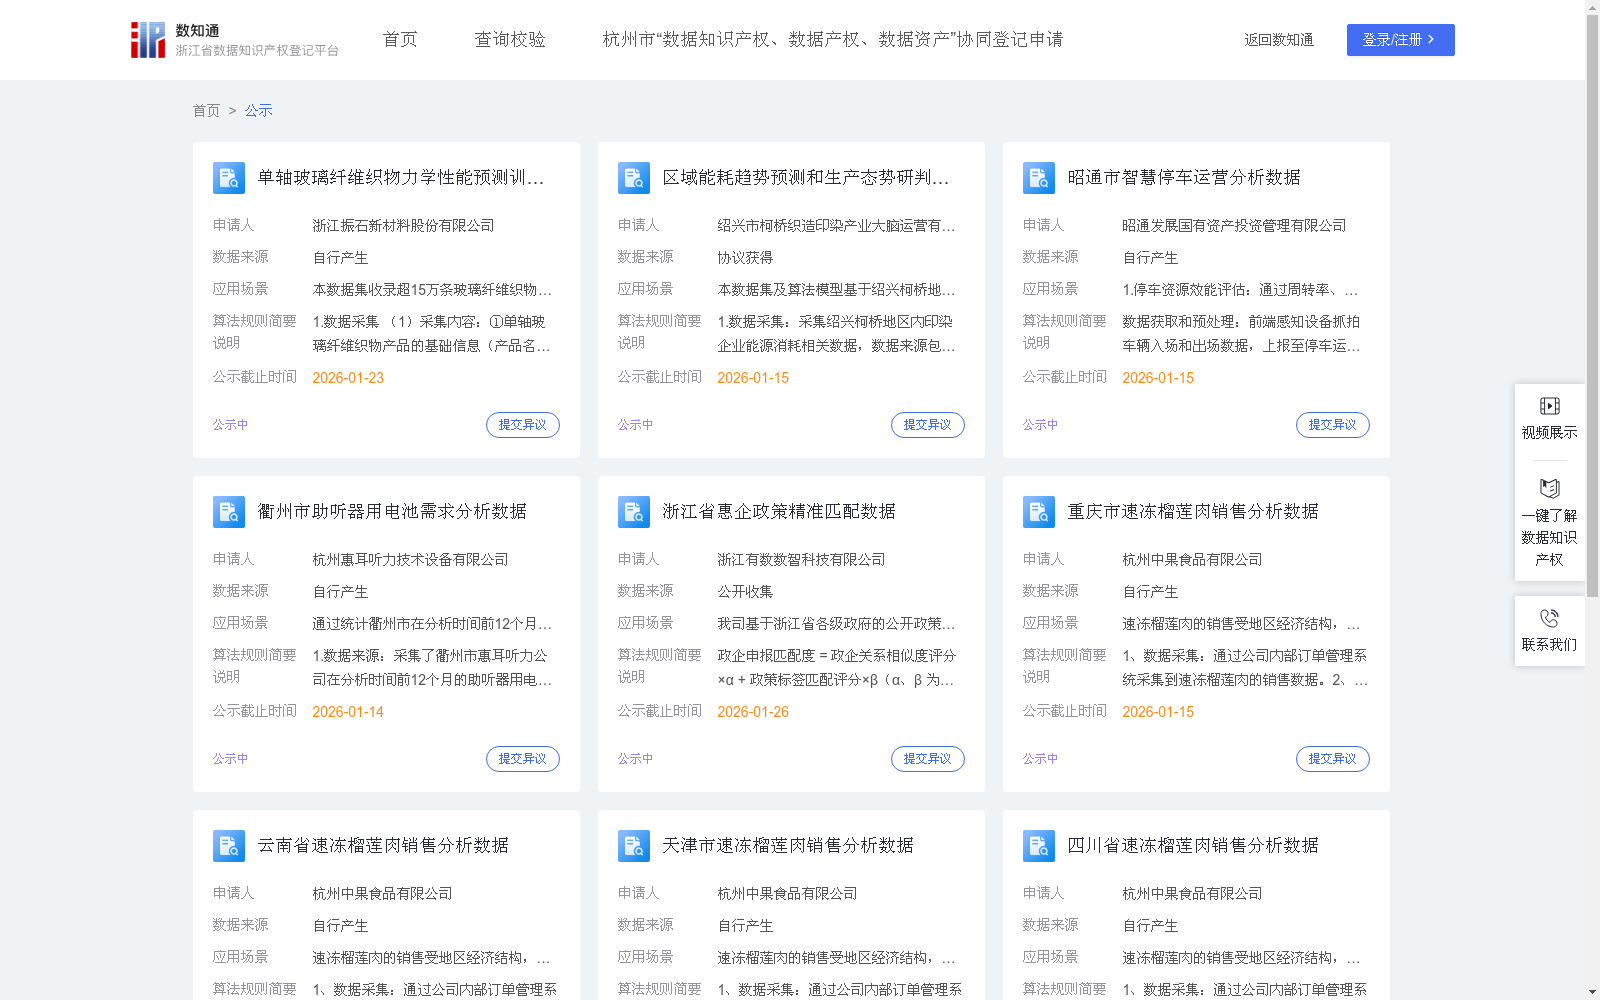Open title 昭通市智慧停车运营分析数据

coord(1184,177)
